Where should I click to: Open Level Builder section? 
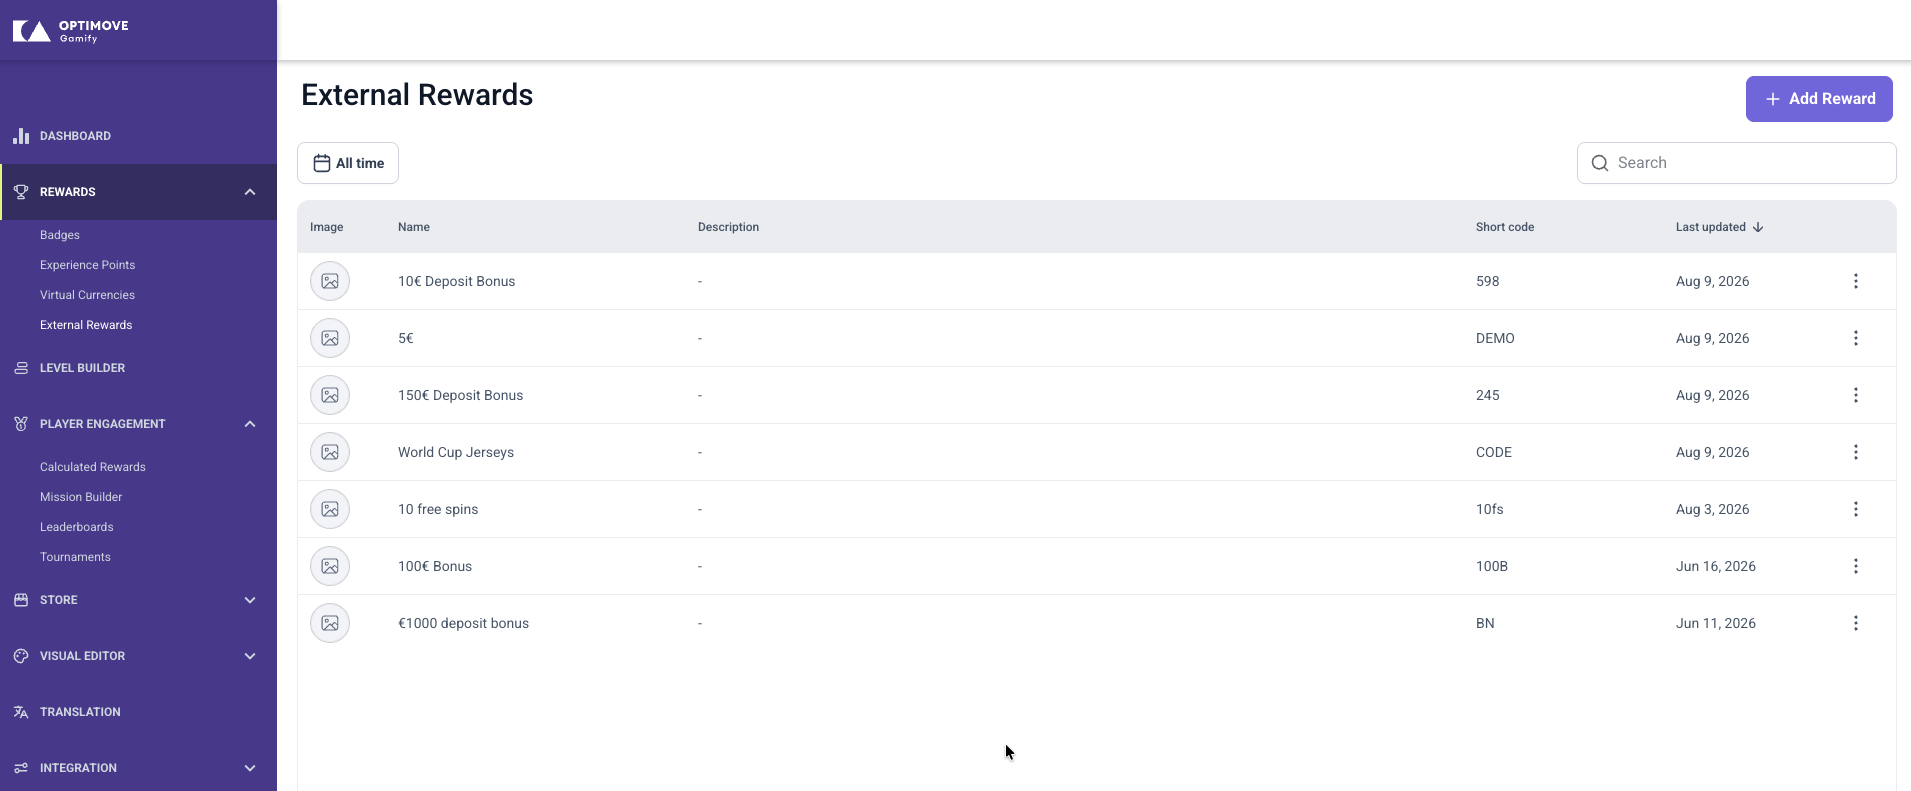pos(82,368)
